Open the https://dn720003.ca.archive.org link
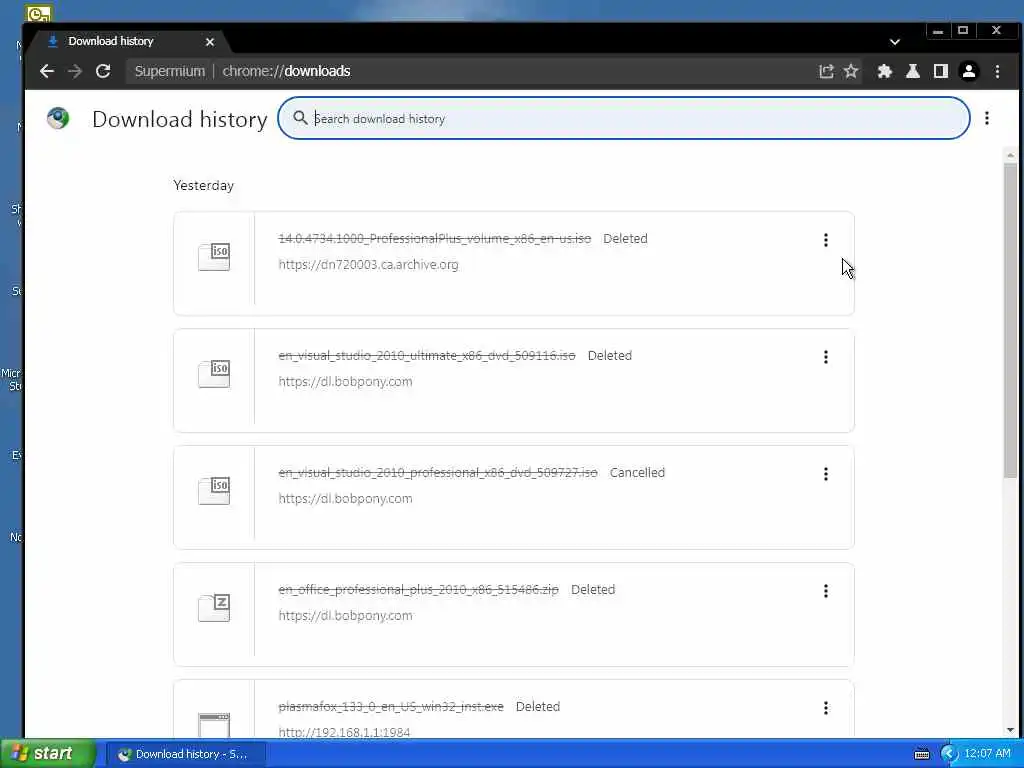 tap(368, 264)
